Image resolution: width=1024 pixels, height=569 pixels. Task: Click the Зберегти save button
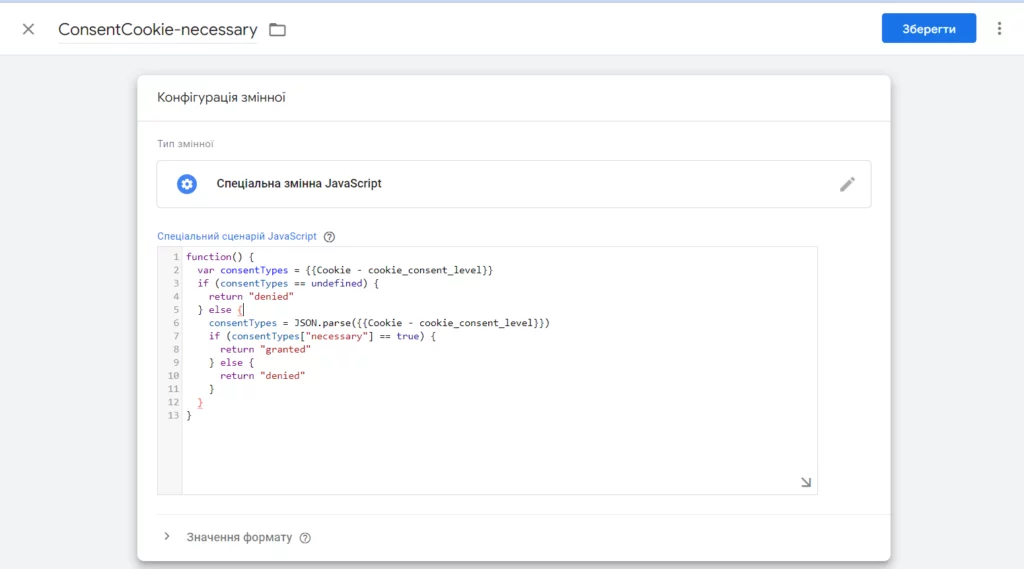(929, 28)
